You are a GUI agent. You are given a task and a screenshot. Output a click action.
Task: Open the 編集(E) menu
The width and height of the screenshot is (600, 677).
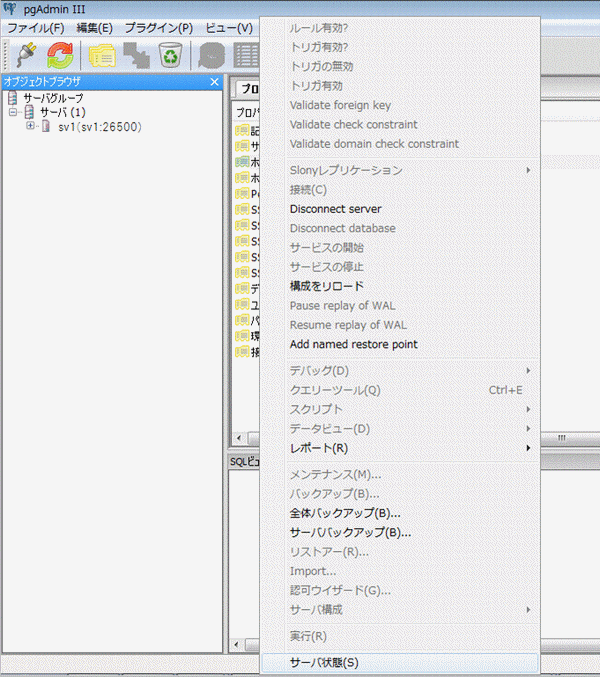(x=94, y=28)
